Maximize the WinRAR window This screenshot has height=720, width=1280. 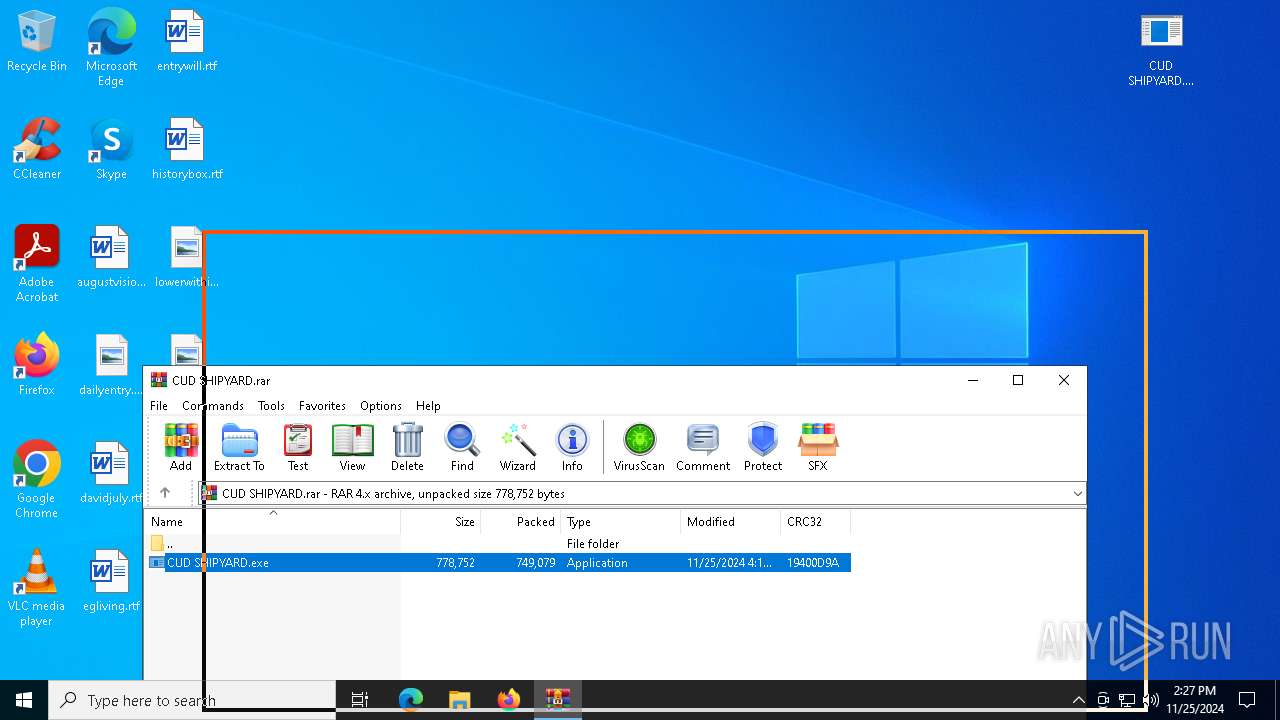pyautogui.click(x=1018, y=380)
